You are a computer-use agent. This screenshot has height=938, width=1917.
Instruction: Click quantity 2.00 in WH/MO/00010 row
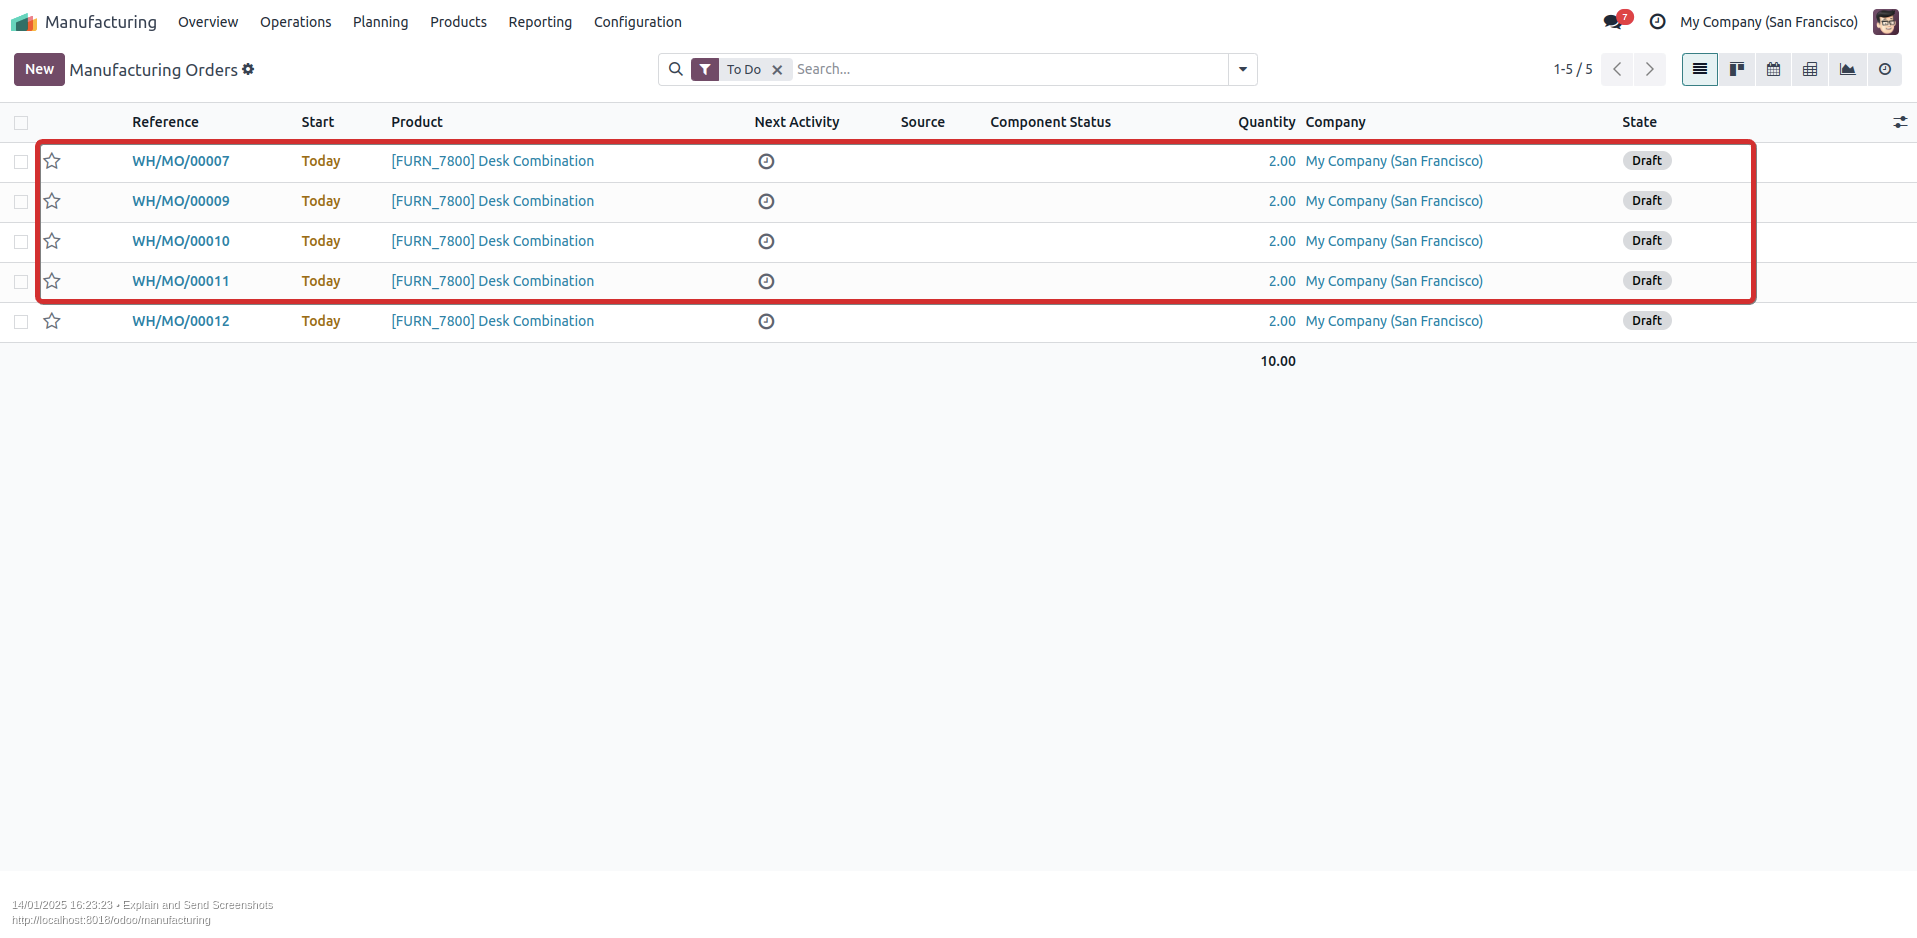[1282, 241]
